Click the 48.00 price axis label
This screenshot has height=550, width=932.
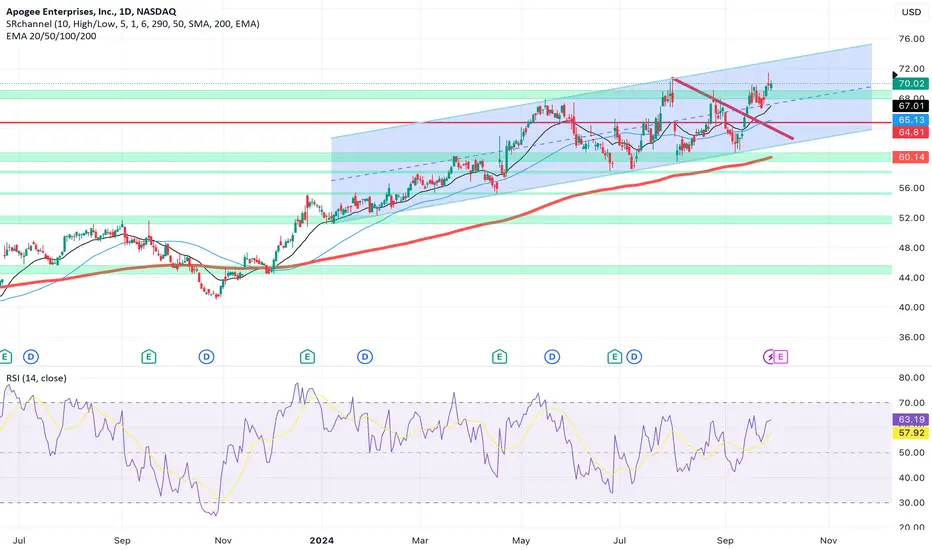point(911,247)
